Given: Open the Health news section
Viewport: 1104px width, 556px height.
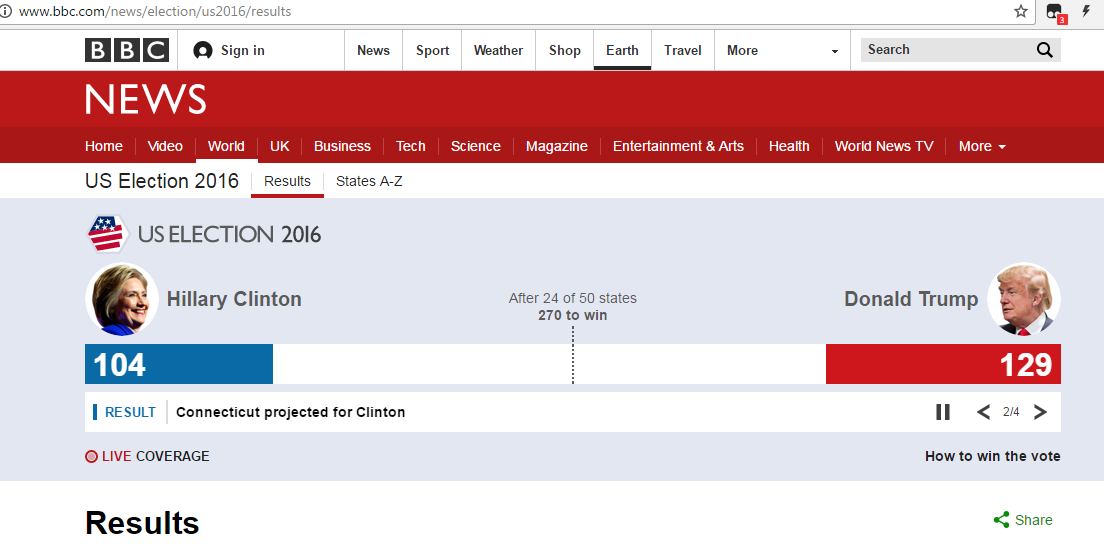Looking at the screenshot, I should pos(789,146).
